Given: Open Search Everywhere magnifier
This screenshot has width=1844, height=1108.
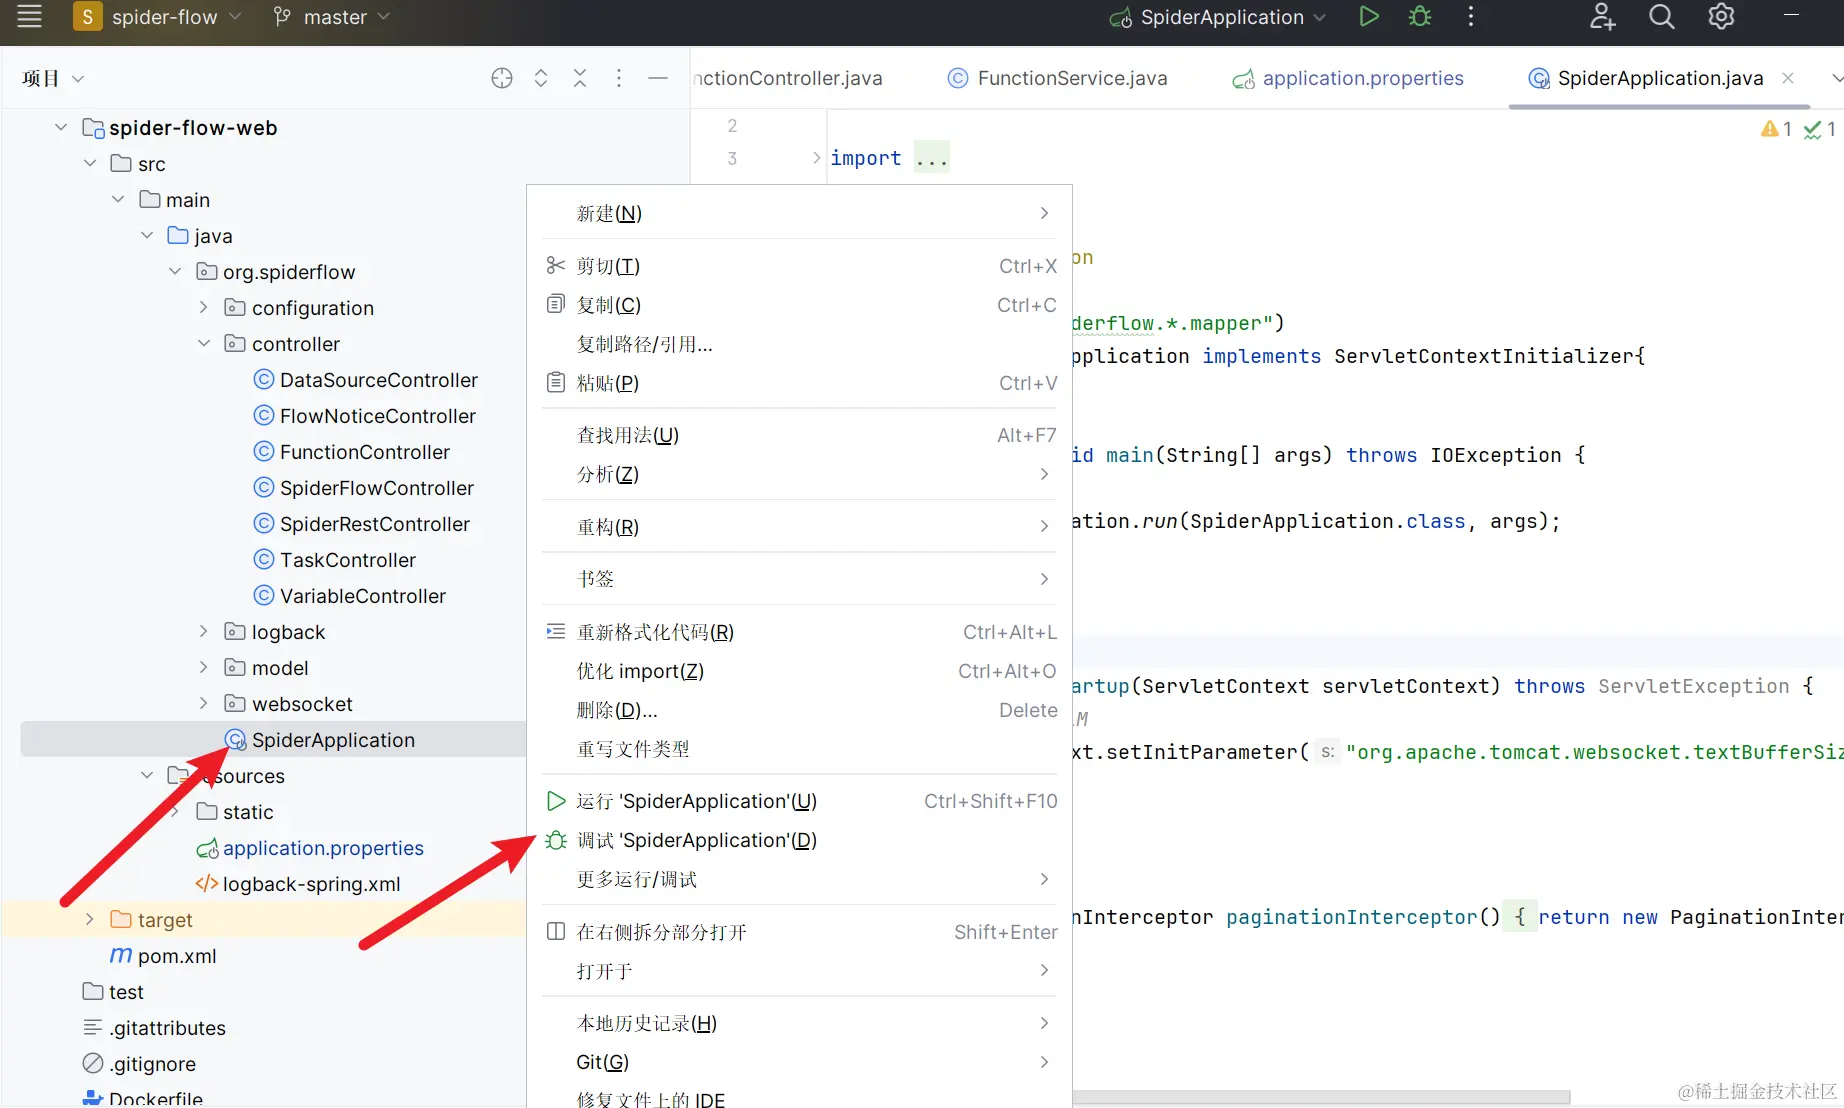Looking at the screenshot, I should (1661, 17).
